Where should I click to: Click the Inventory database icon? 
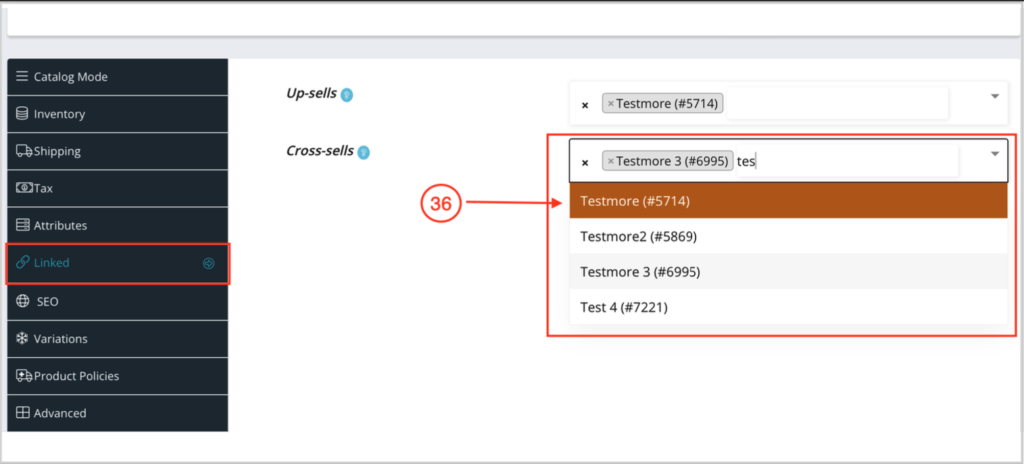tap(22, 114)
